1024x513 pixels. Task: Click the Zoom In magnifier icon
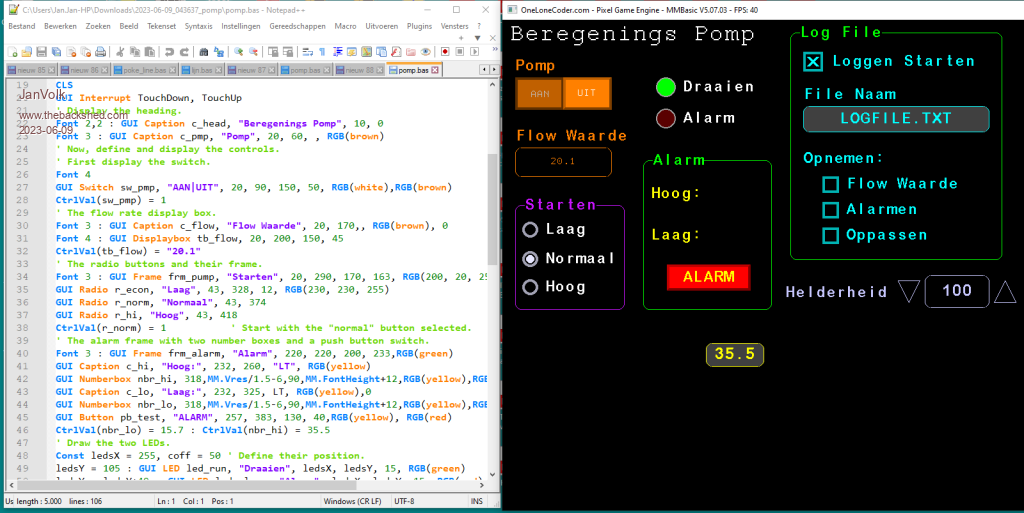click(239, 51)
